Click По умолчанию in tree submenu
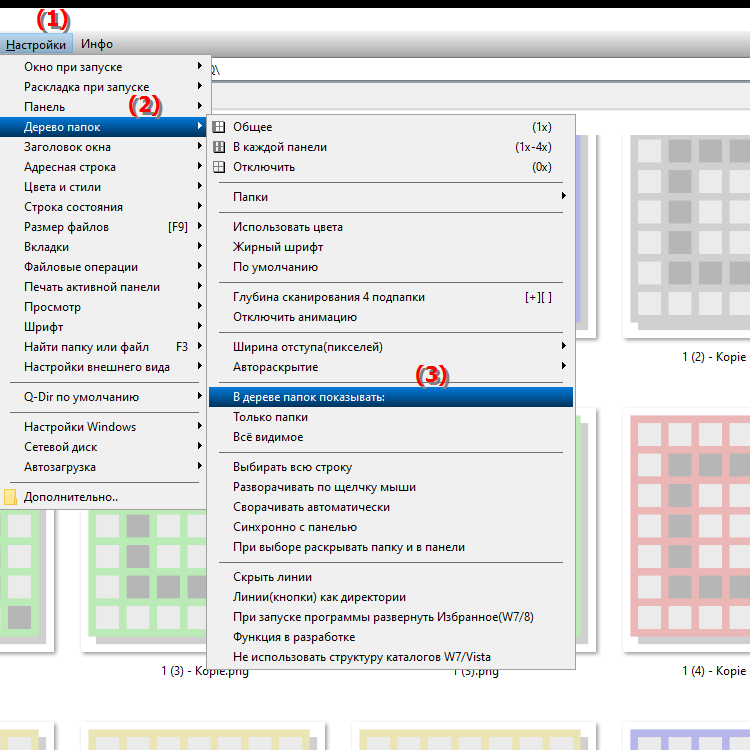The height and width of the screenshot is (750, 750). point(275,267)
